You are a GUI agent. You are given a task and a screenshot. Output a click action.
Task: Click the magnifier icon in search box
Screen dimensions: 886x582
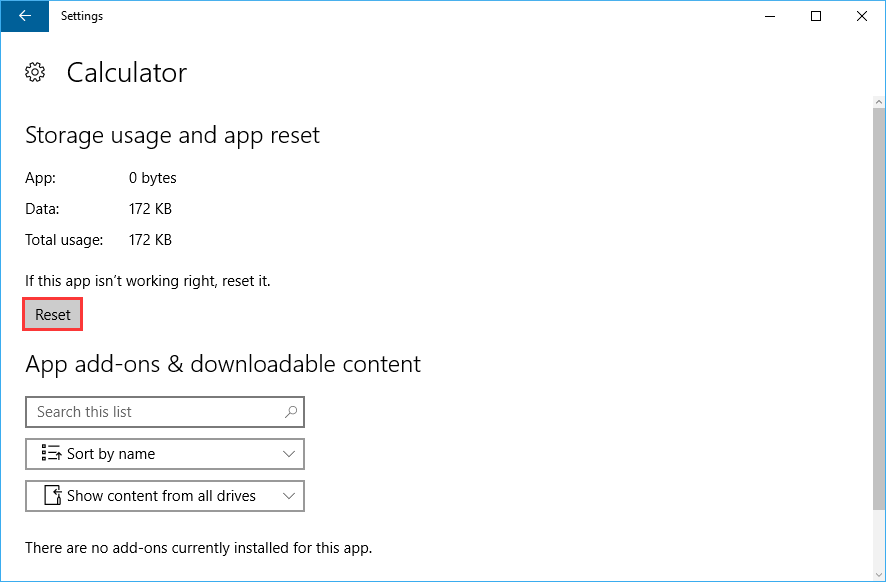[x=291, y=412]
